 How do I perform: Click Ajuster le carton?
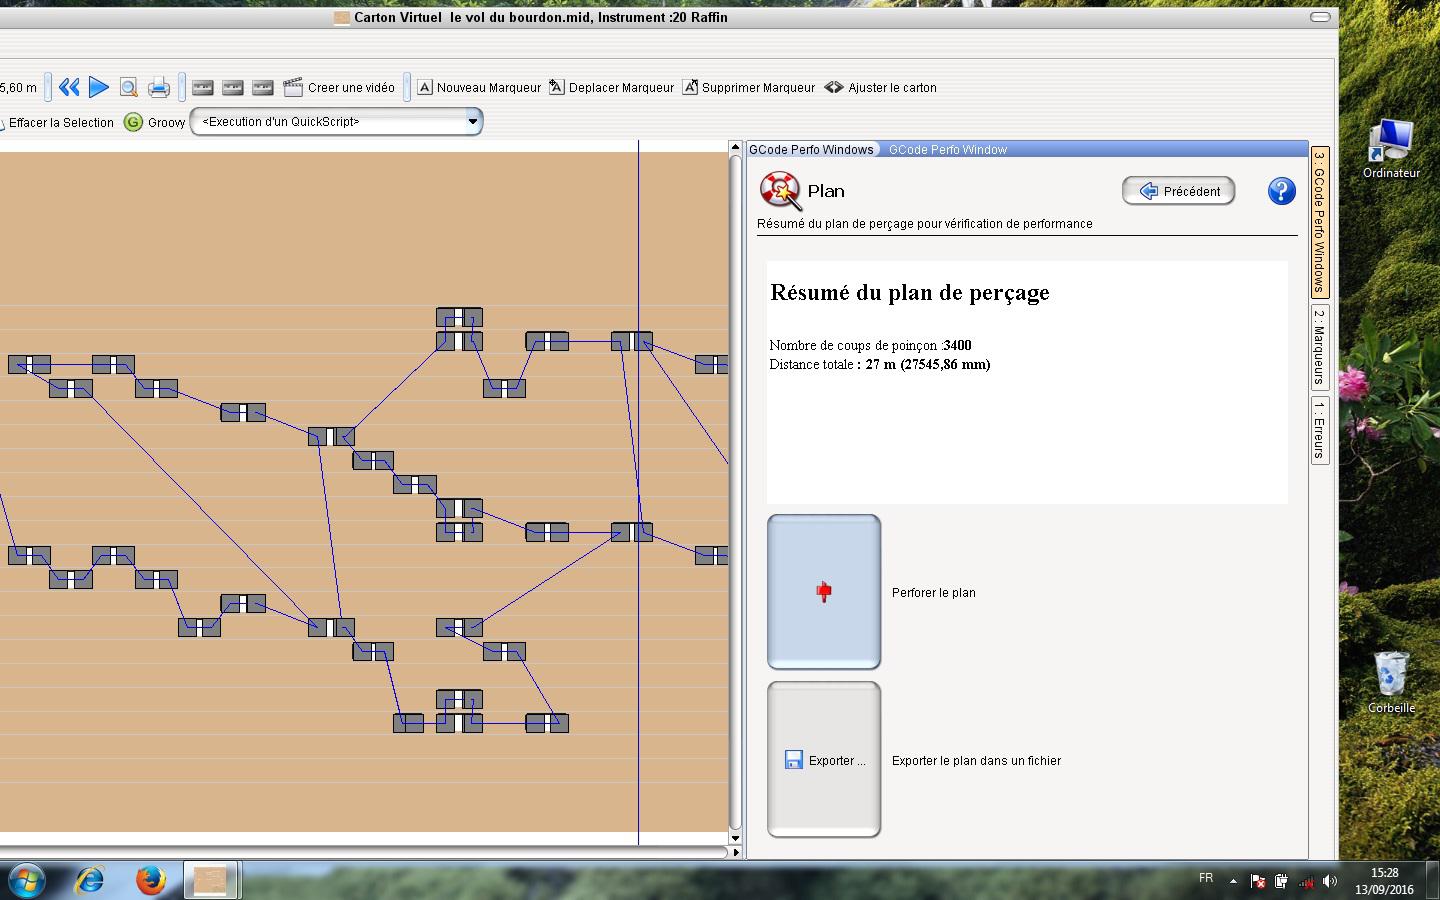pyautogui.click(x=880, y=88)
